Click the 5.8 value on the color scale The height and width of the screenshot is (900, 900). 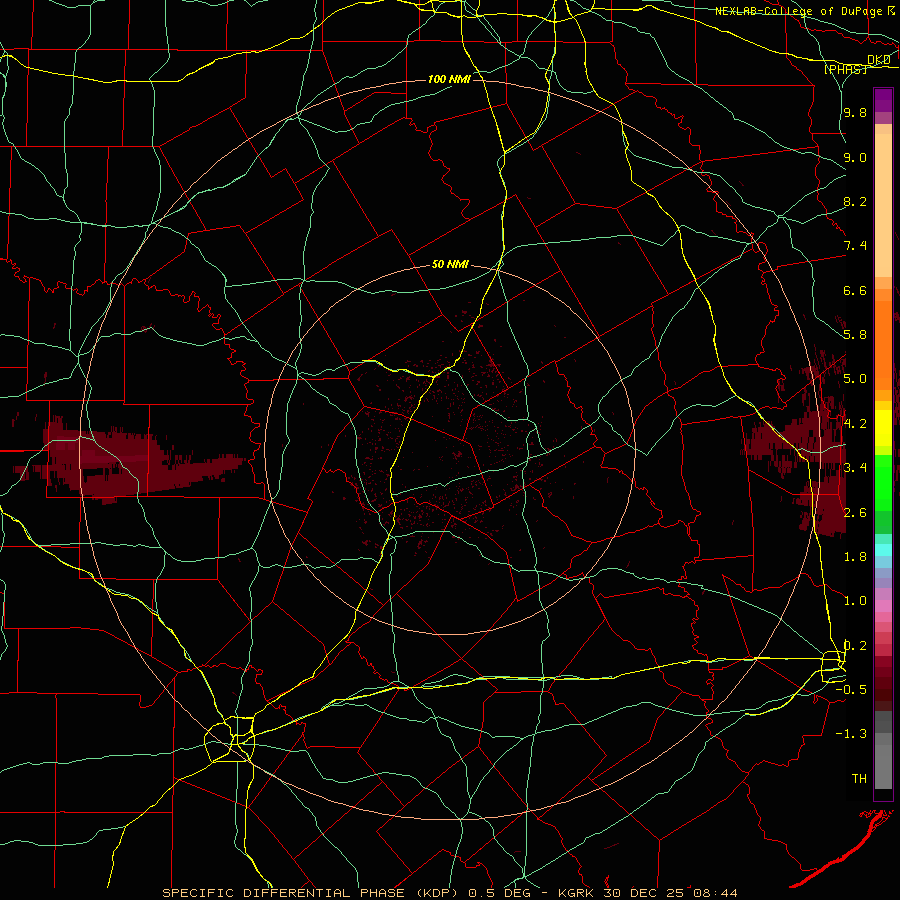click(855, 334)
